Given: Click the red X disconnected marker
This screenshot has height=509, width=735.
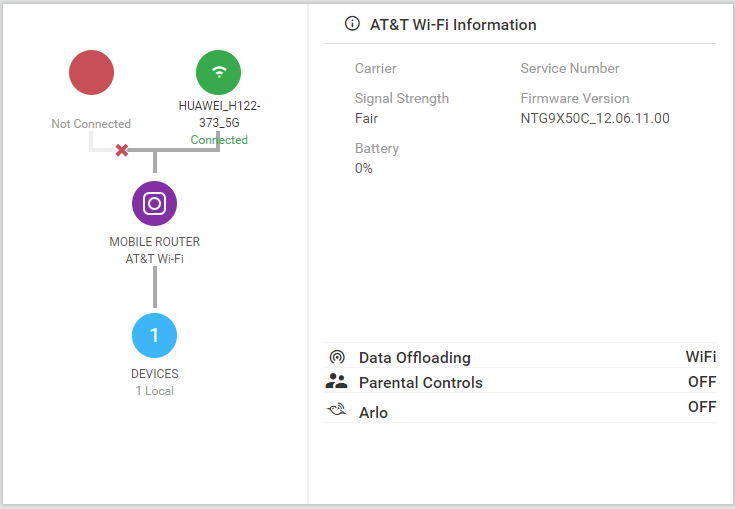Looking at the screenshot, I should 121,150.
